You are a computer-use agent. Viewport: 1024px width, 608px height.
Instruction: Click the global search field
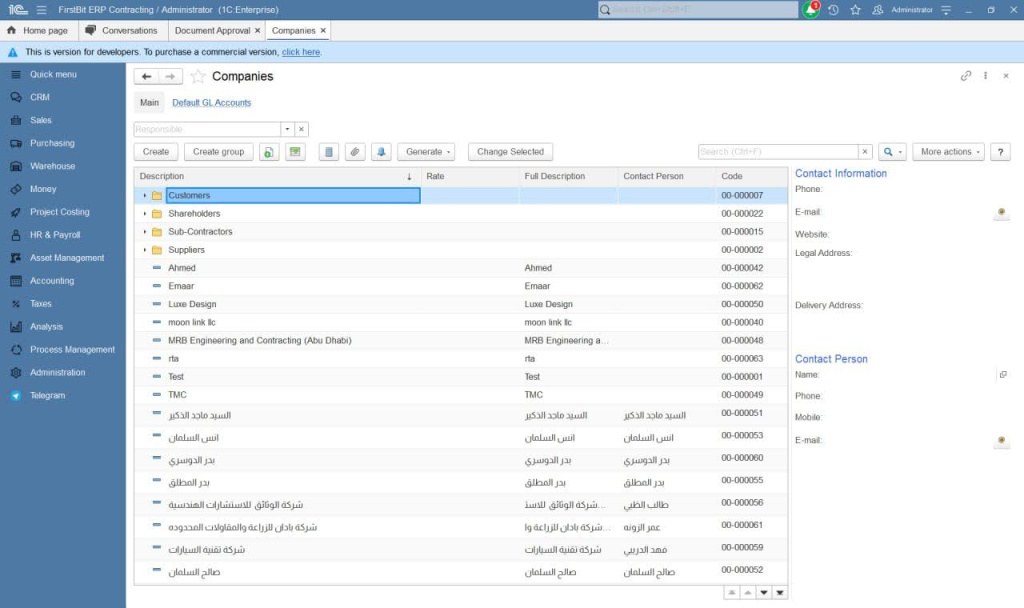coord(698,10)
